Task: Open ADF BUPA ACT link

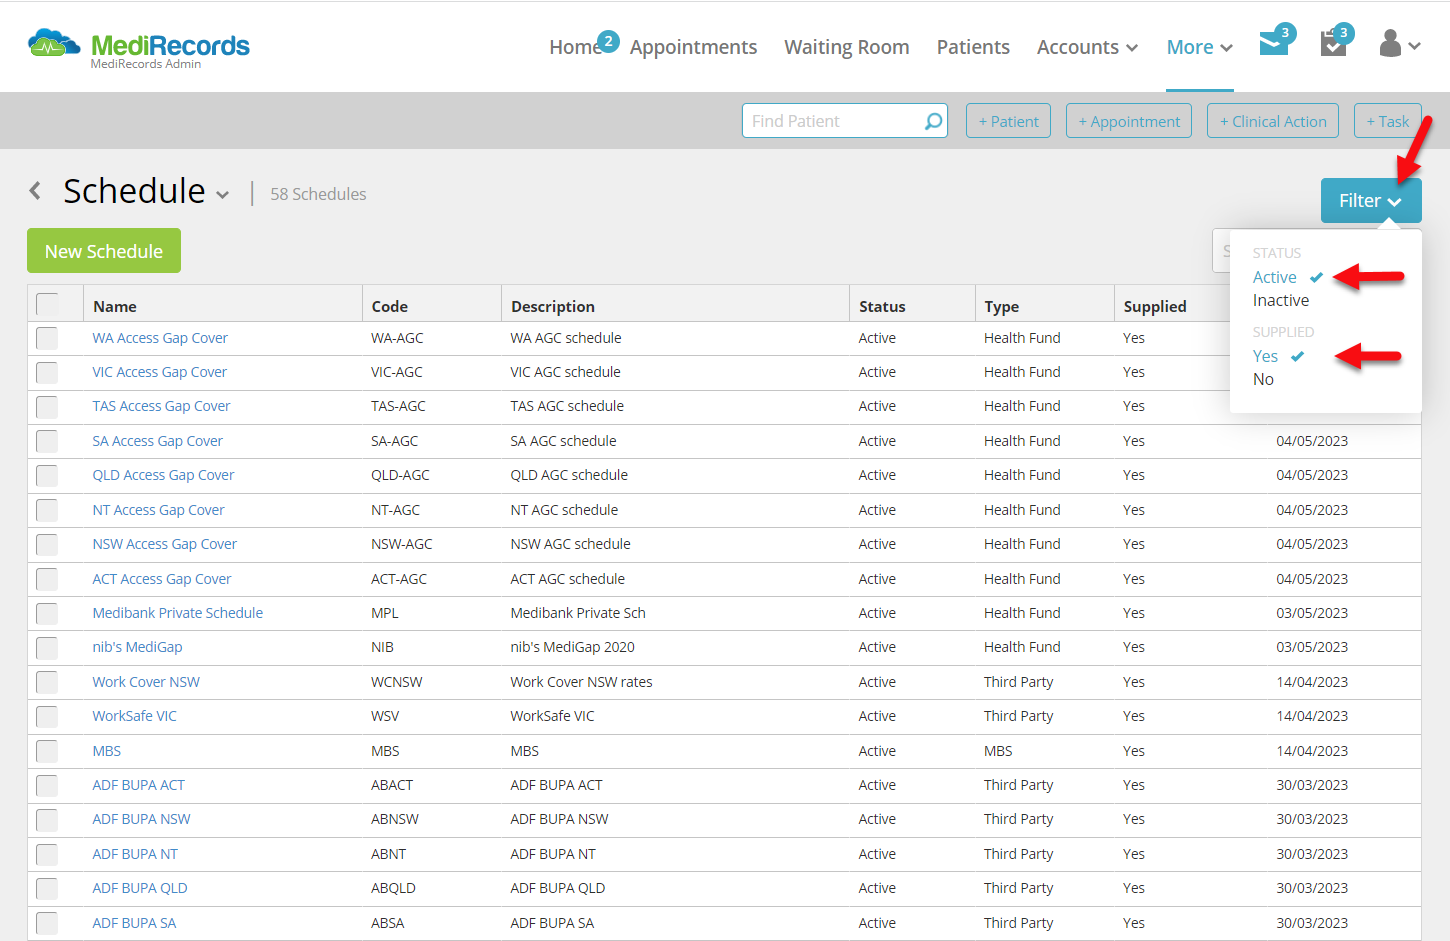Action: tap(138, 785)
